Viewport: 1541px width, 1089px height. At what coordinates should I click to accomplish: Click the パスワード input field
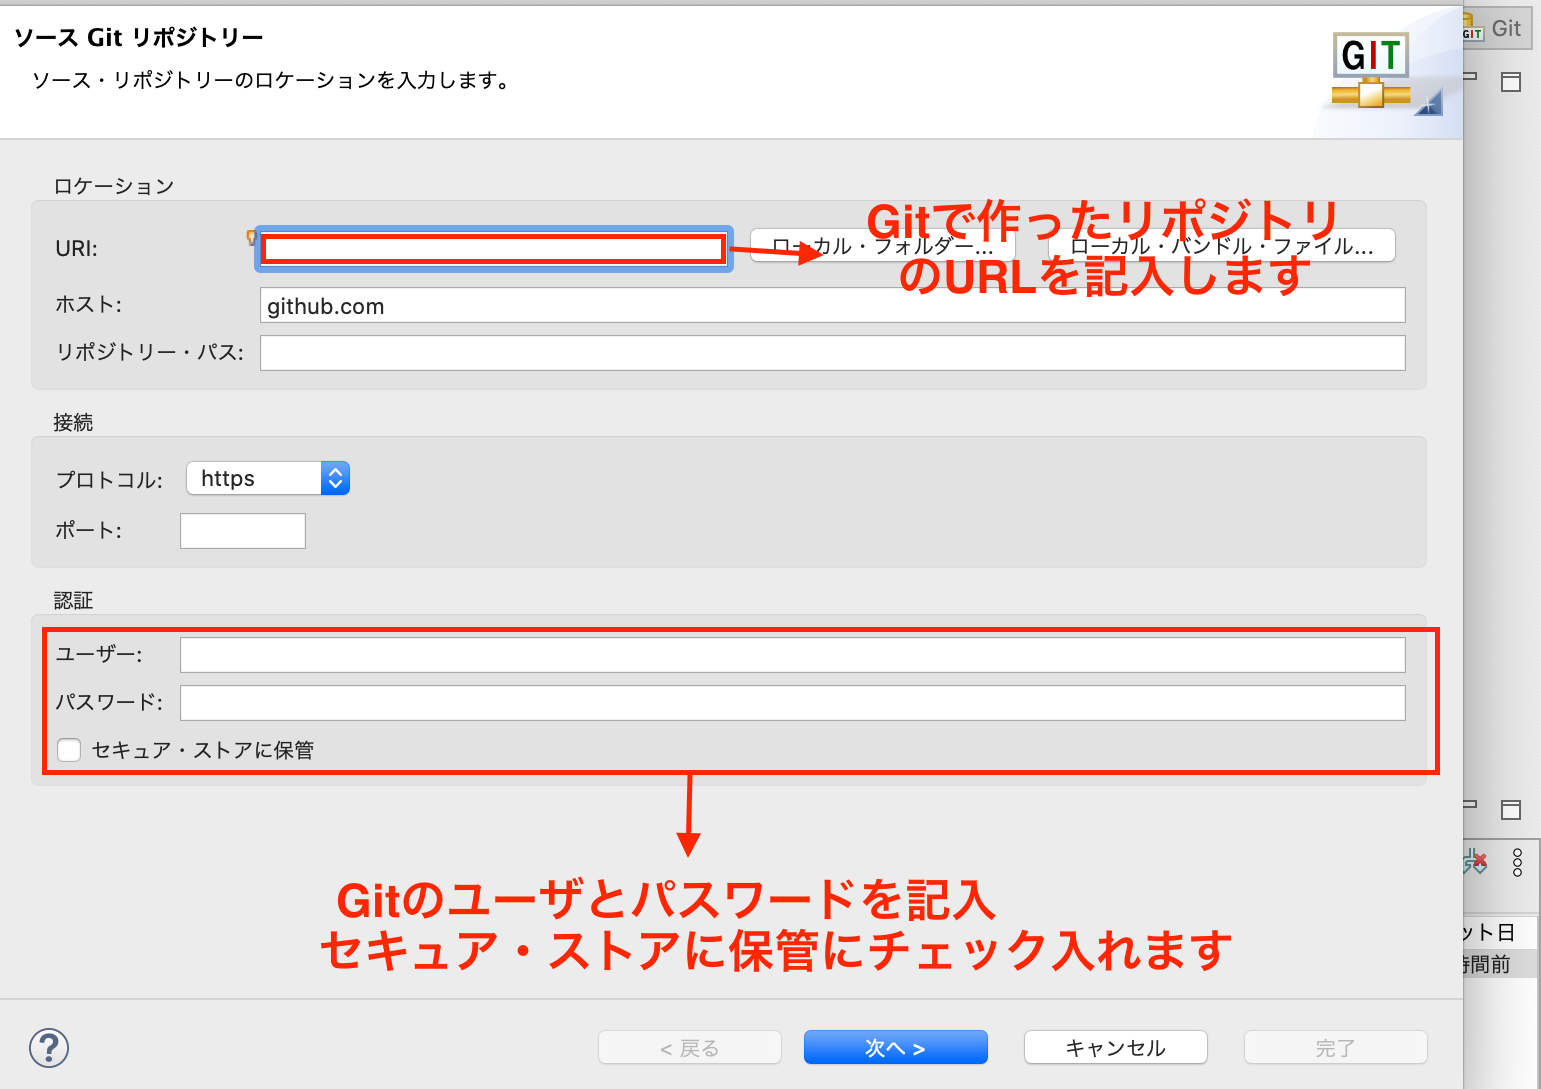[792, 703]
